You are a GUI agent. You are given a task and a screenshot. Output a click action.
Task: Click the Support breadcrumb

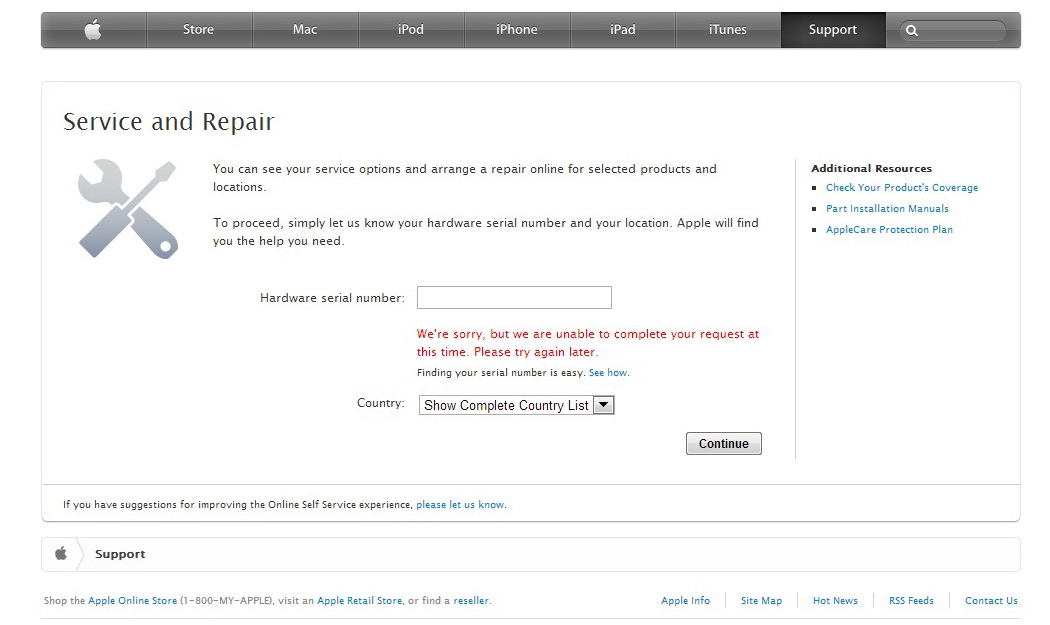[x=120, y=554]
